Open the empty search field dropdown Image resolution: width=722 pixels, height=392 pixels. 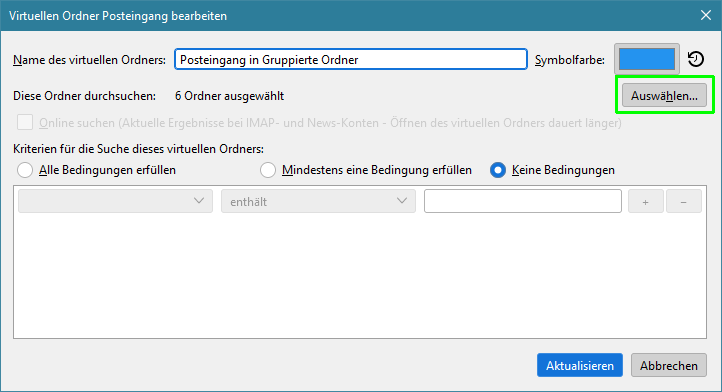point(115,201)
